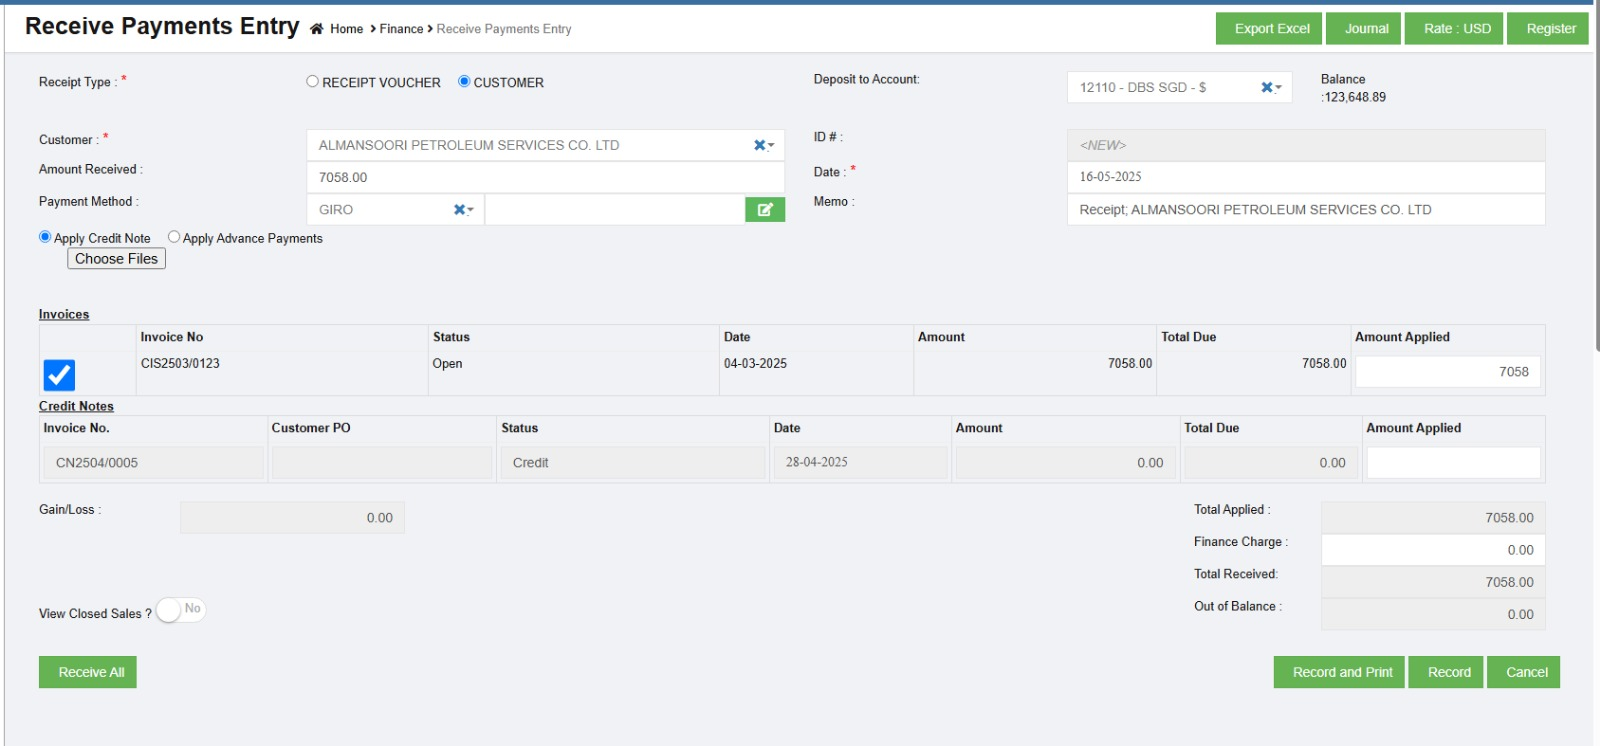
Task: Expand the Payment Method GIRO dropdown
Action: click(x=471, y=210)
